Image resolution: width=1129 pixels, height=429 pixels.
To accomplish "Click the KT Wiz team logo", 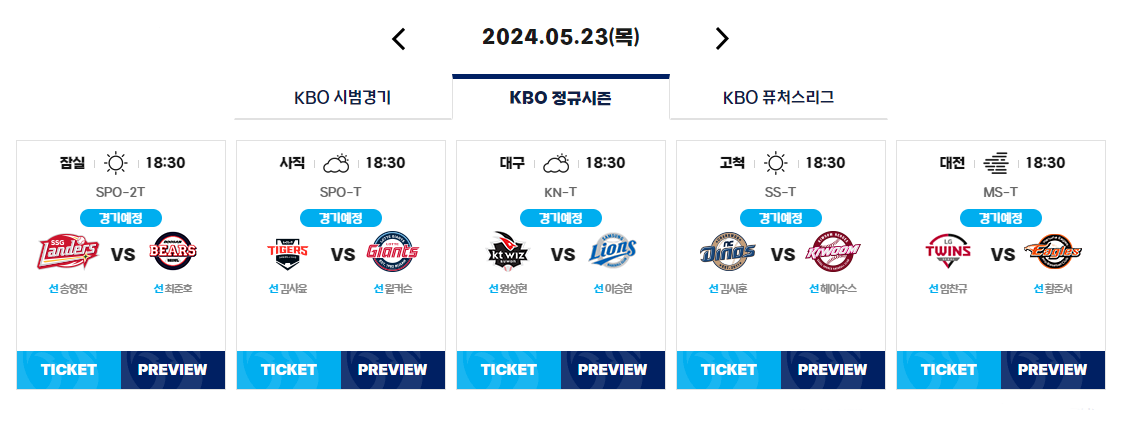I will [x=508, y=251].
